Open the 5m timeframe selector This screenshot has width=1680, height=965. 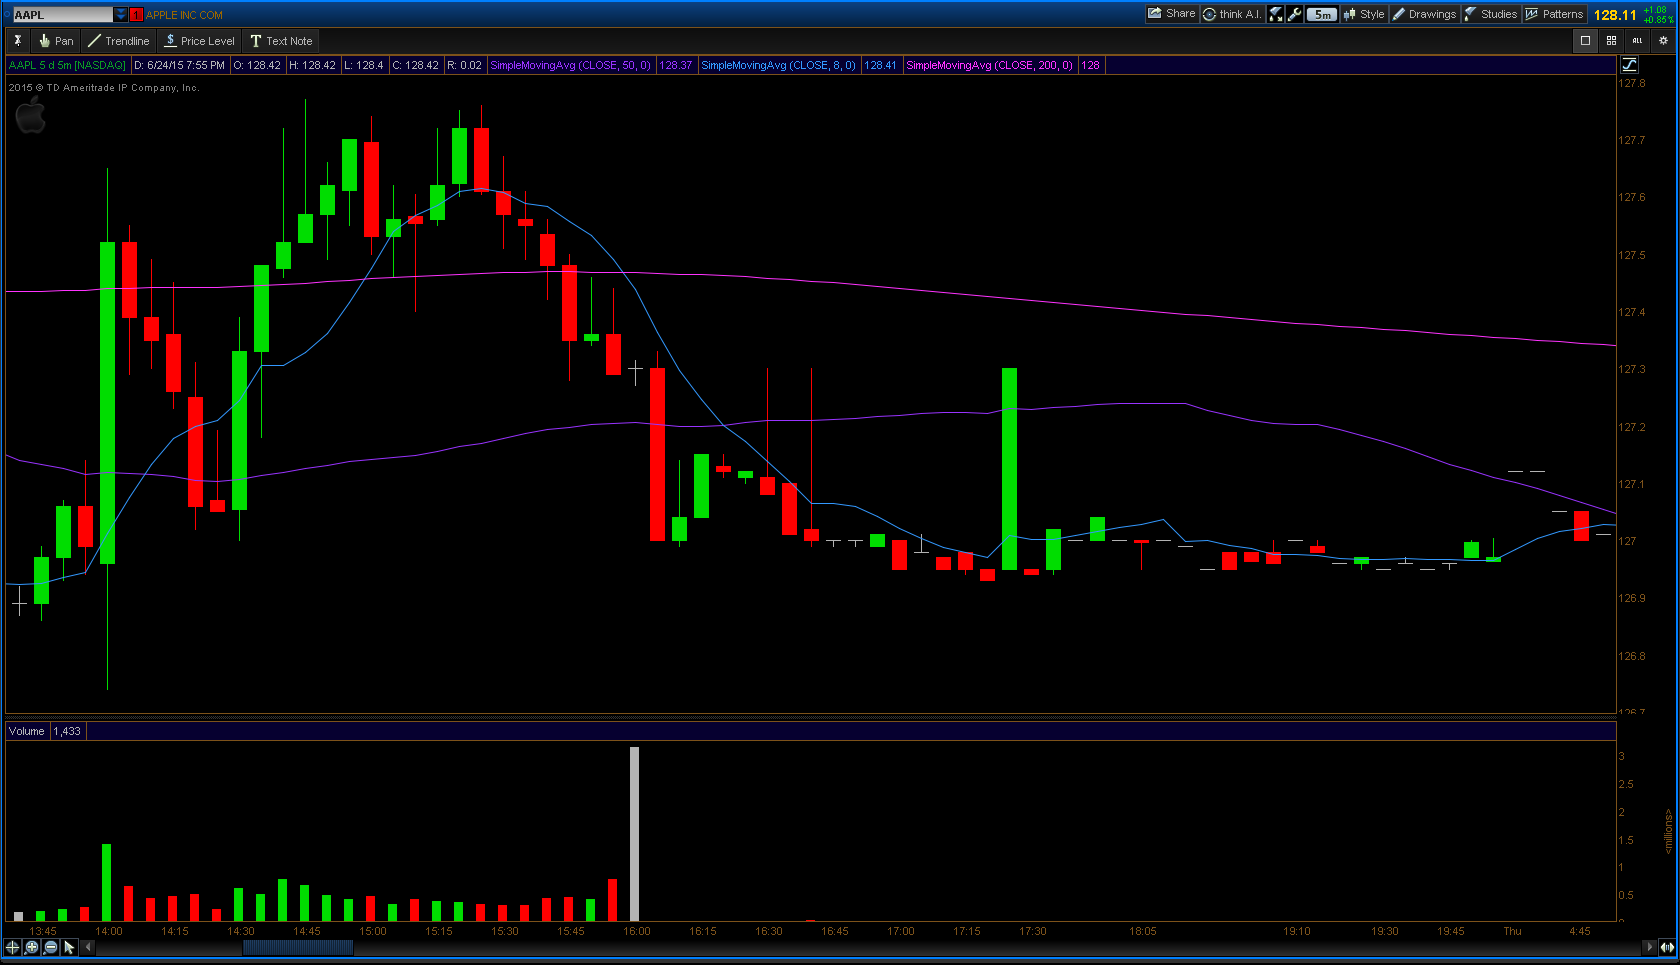(1321, 14)
